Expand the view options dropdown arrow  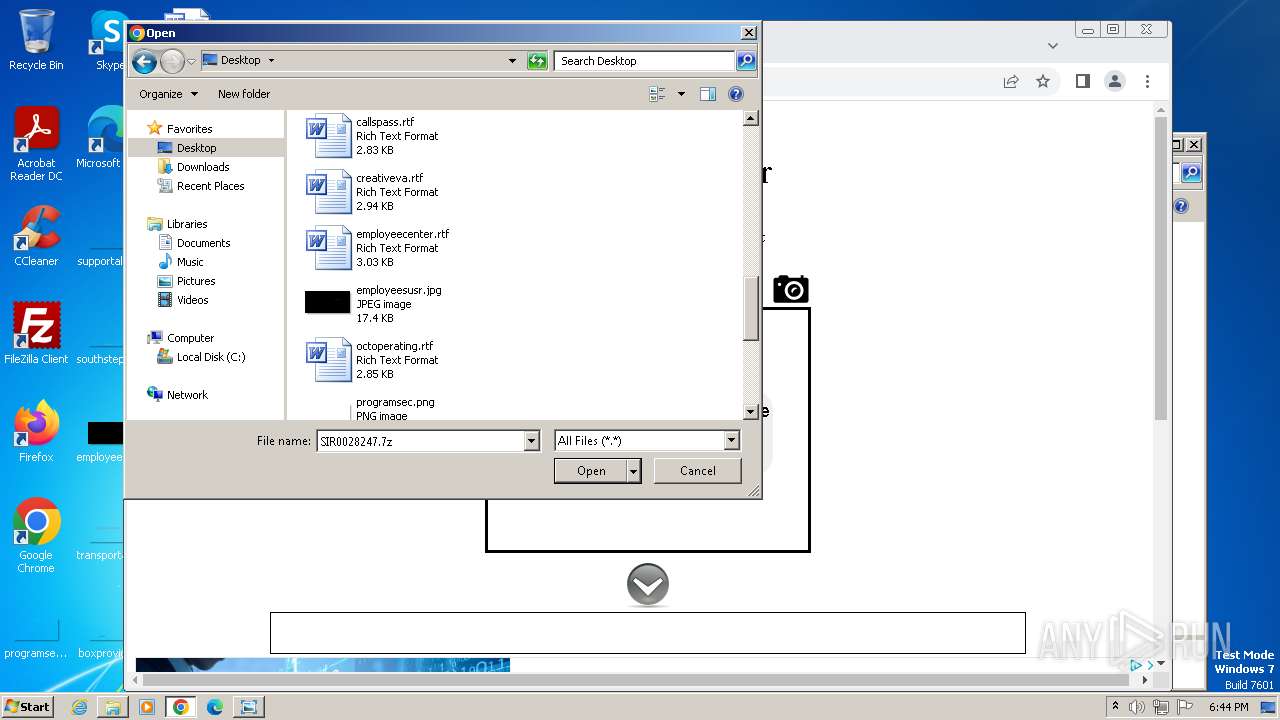681,94
